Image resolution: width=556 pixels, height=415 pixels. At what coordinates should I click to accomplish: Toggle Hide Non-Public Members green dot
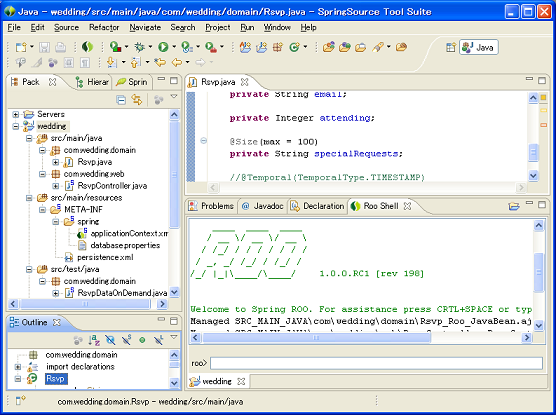pos(142,340)
